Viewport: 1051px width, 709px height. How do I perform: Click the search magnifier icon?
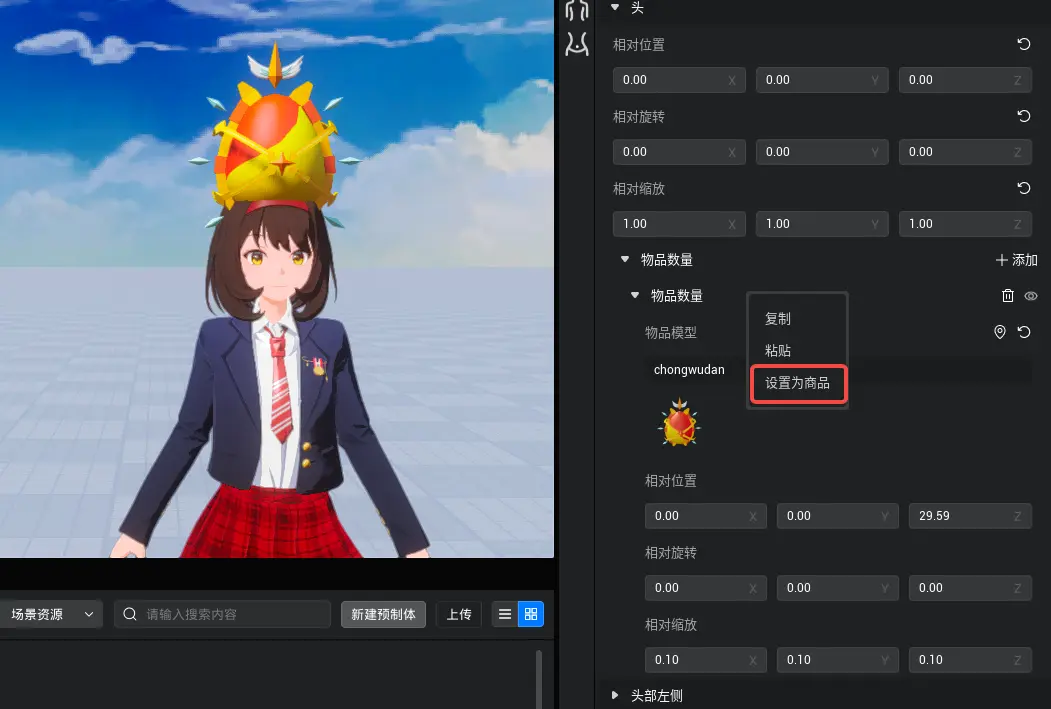coord(130,614)
